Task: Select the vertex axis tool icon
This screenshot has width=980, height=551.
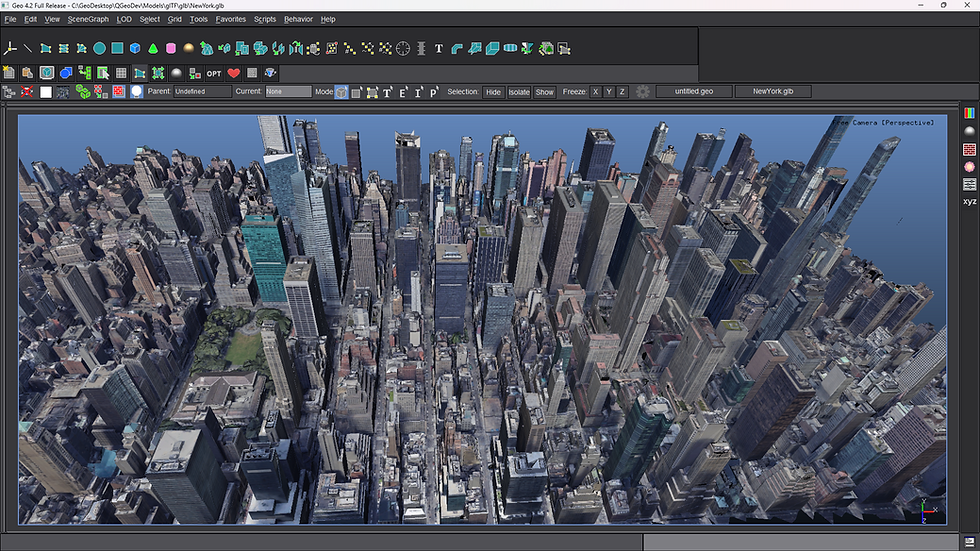Action: click(11, 48)
